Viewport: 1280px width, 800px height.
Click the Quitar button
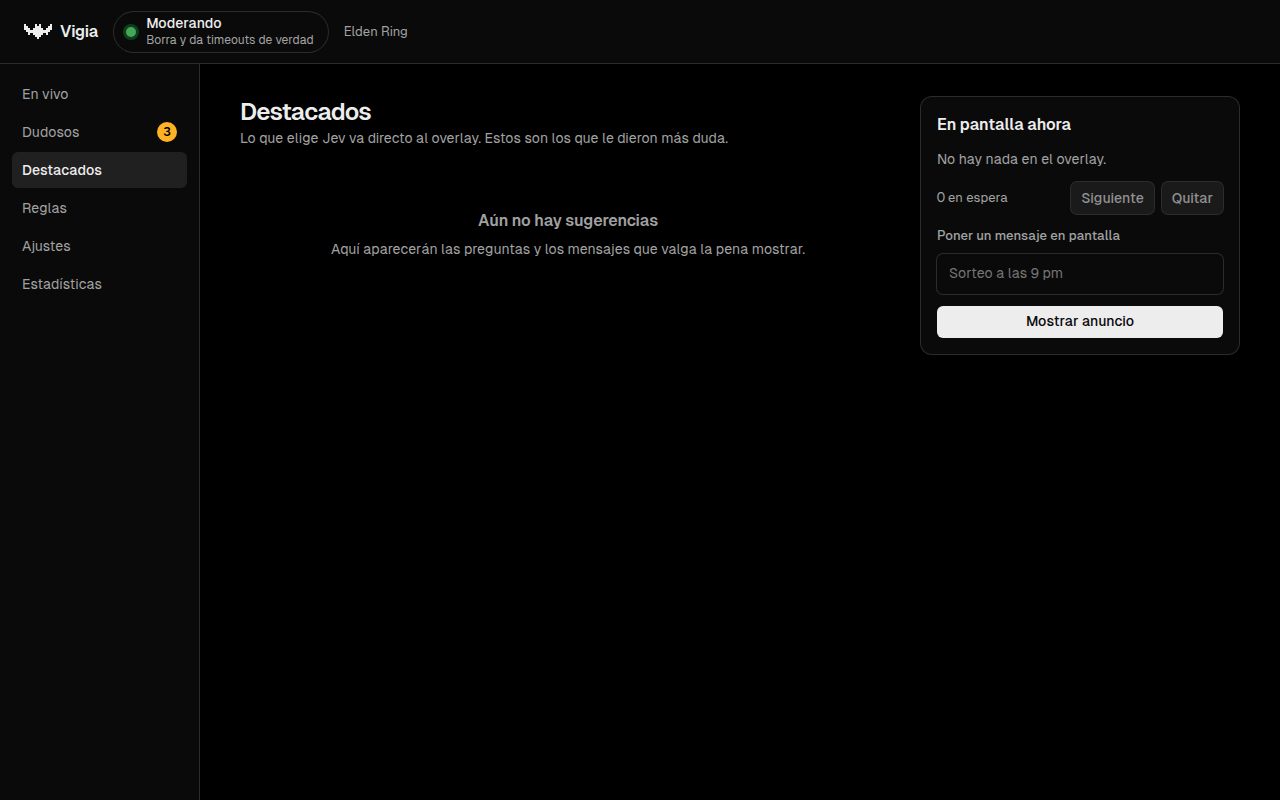point(1192,198)
